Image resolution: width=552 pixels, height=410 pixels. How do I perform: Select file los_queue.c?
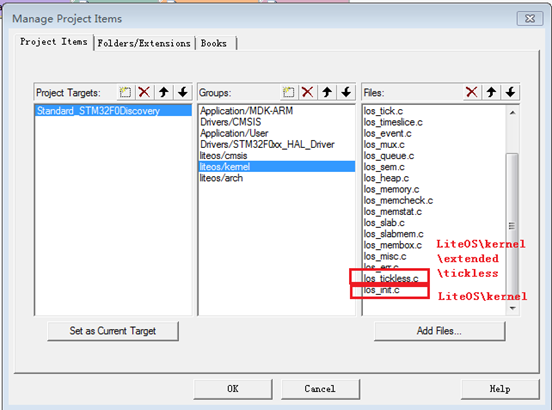coord(389,156)
